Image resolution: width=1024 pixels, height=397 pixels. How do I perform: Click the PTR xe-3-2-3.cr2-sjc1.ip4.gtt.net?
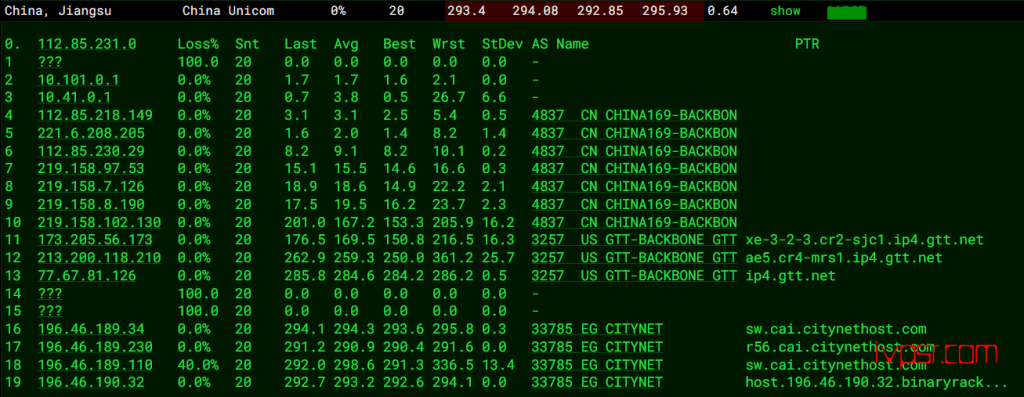coord(865,240)
